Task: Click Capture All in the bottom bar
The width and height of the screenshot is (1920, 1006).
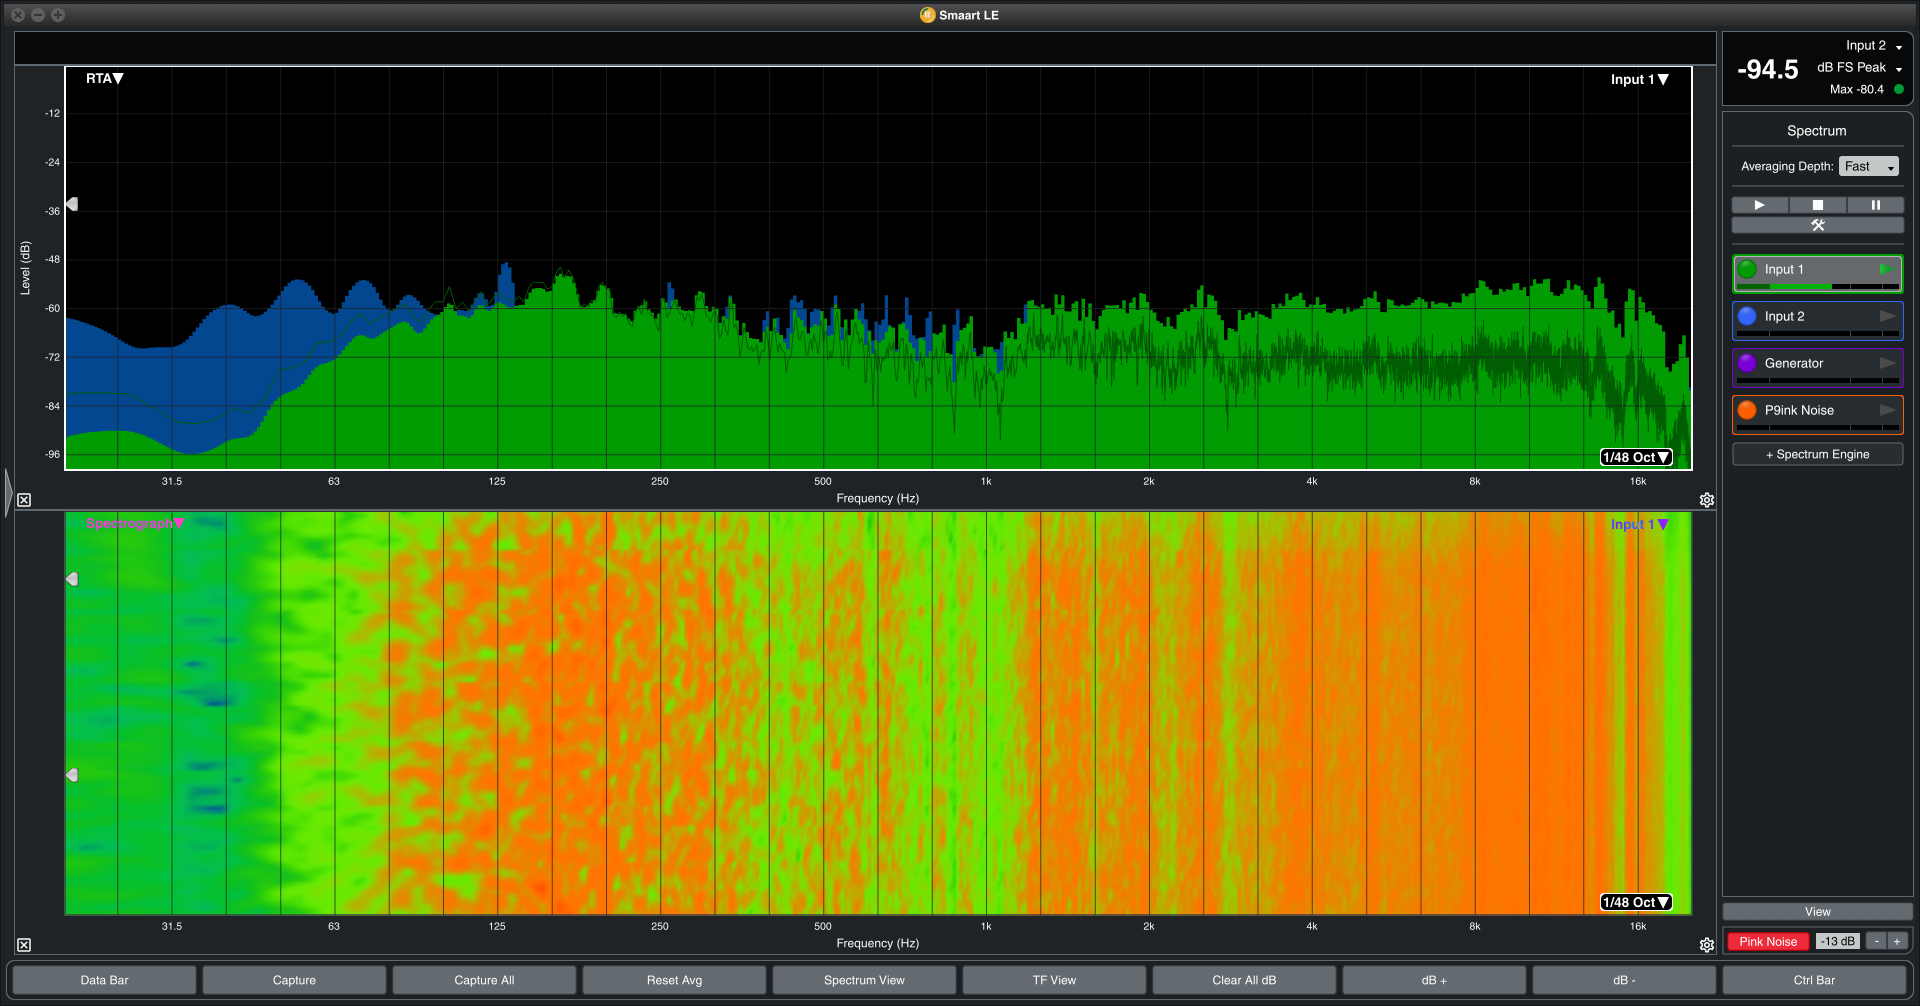Action: (x=484, y=980)
